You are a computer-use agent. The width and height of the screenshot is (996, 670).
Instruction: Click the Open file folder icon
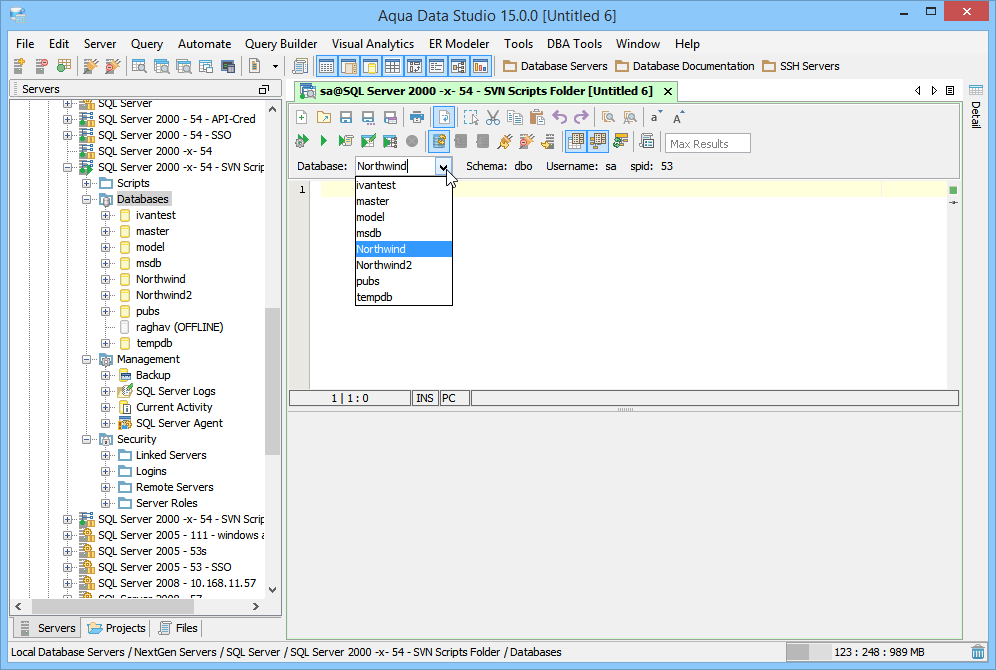[x=324, y=117]
